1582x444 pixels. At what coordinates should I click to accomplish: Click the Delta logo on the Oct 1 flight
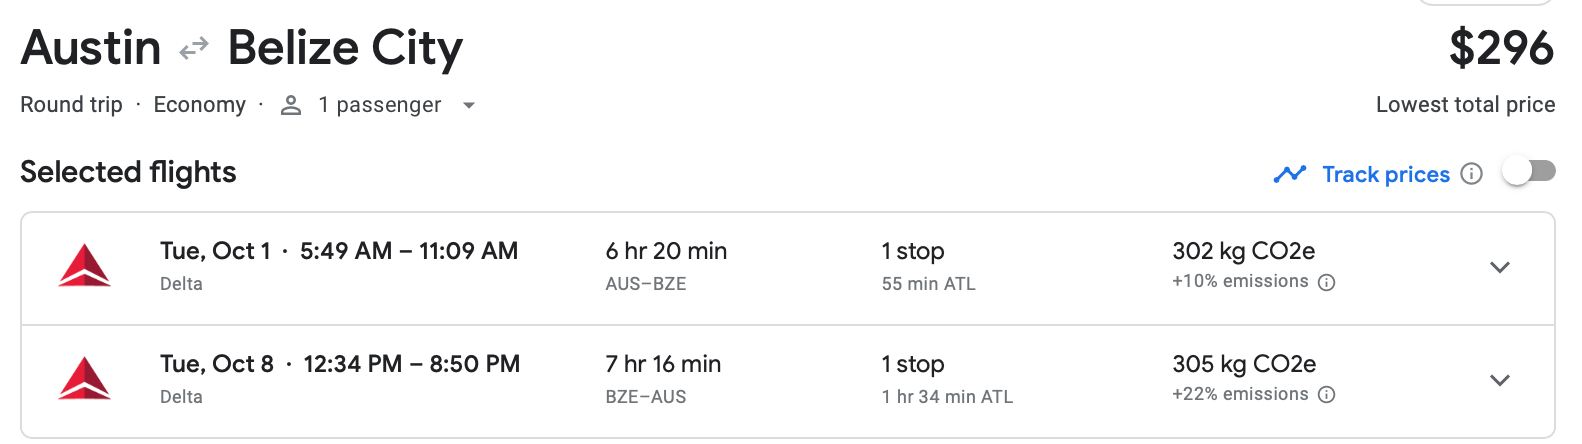pyautogui.click(x=85, y=266)
